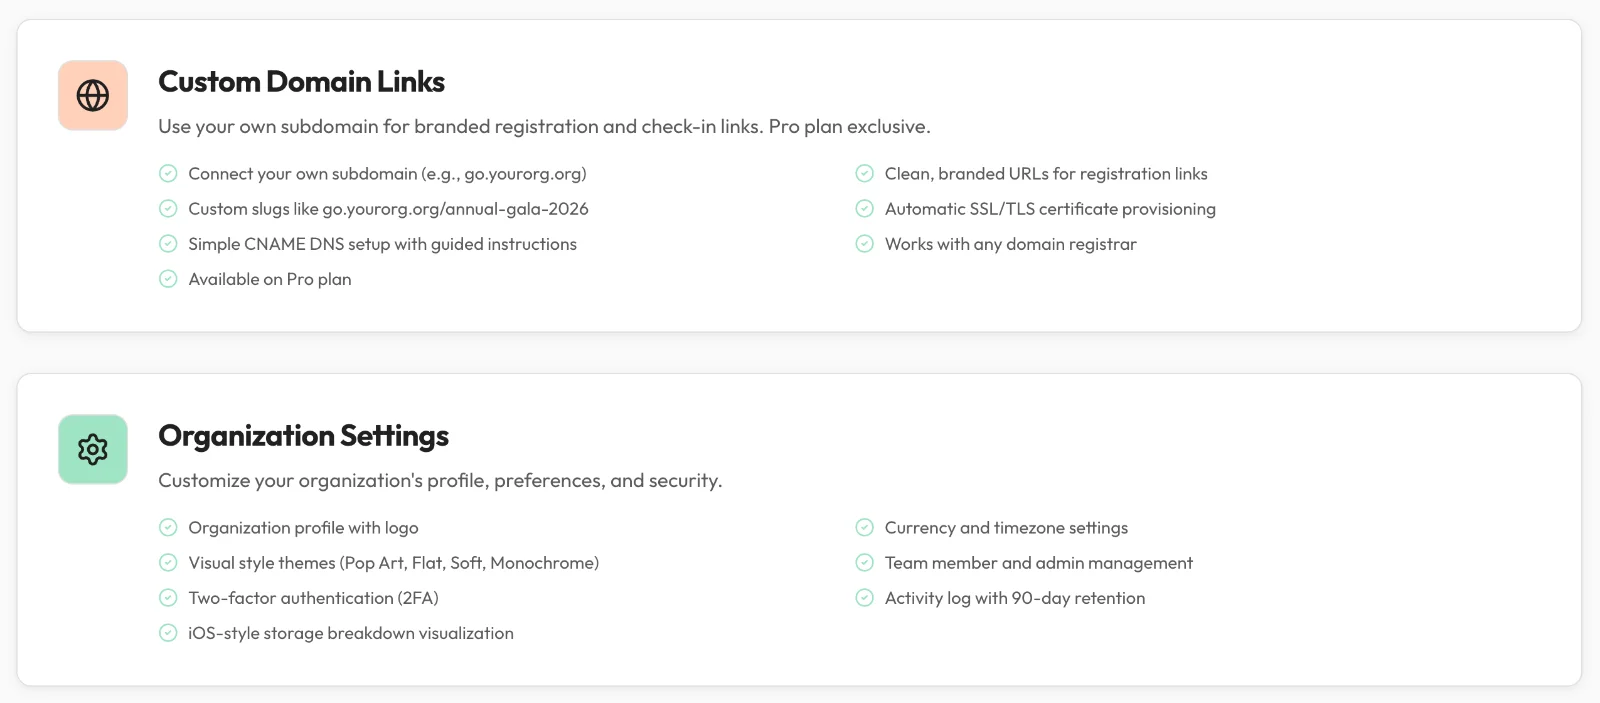
Task: Click the Custom Domain Links heading
Action: point(301,82)
